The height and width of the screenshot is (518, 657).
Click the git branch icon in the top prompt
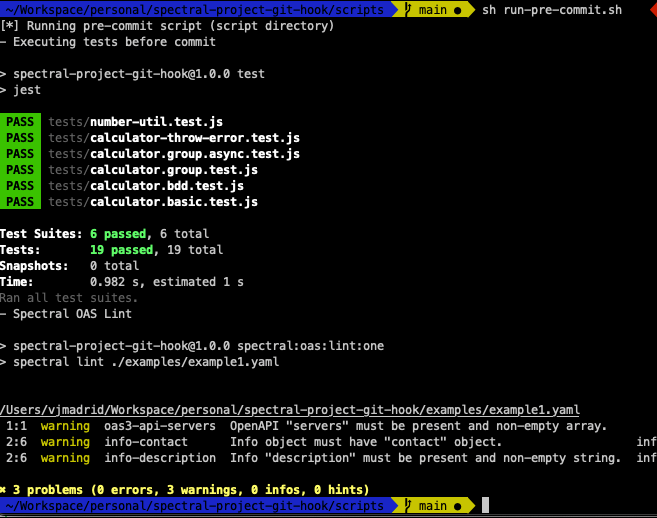point(408,9)
